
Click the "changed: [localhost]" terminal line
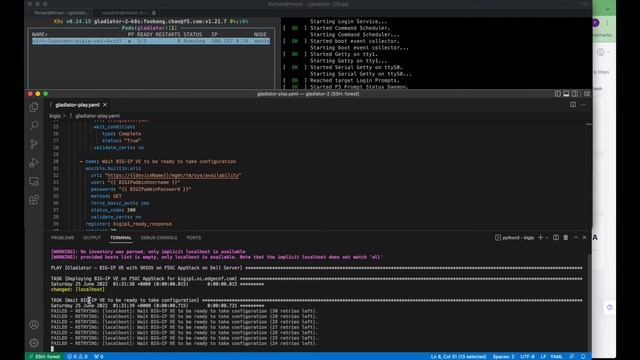(x=78, y=289)
